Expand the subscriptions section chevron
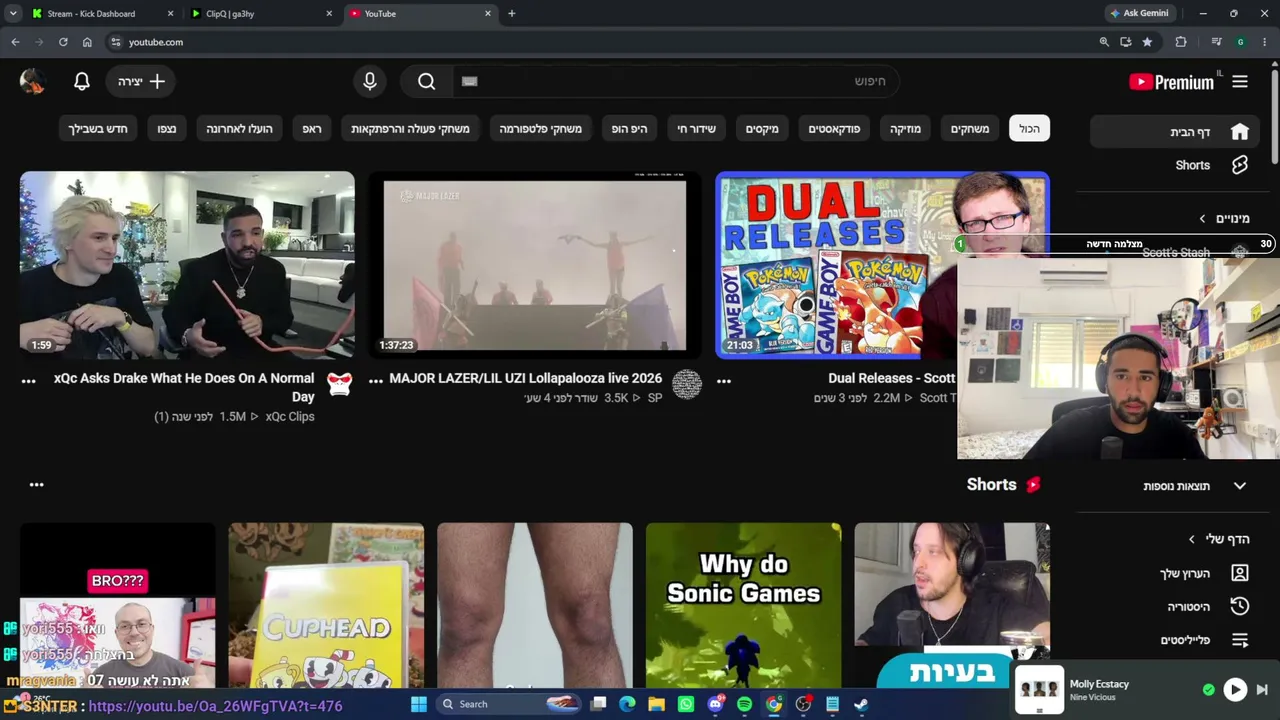Image resolution: width=1280 pixels, height=720 pixels. click(x=1202, y=218)
